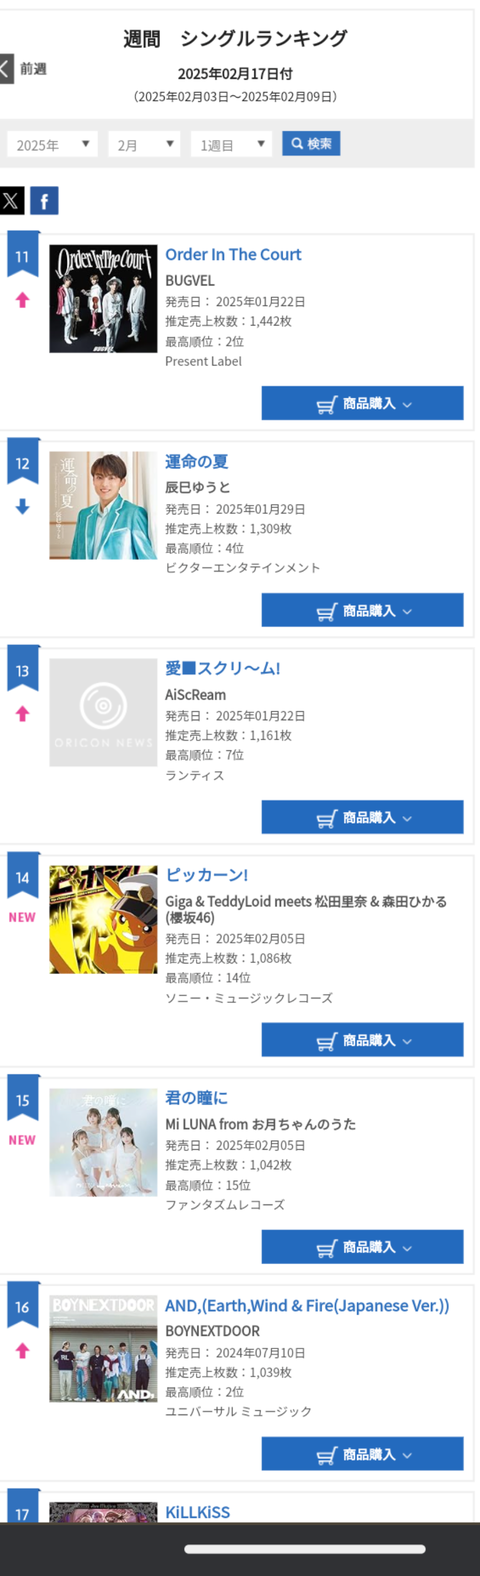Click cart icon in ピッカーン! purchase button

[326, 1041]
